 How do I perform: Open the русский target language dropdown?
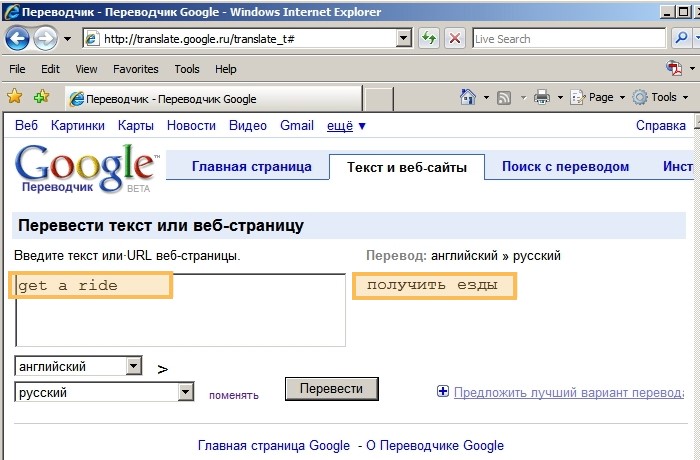[104, 392]
